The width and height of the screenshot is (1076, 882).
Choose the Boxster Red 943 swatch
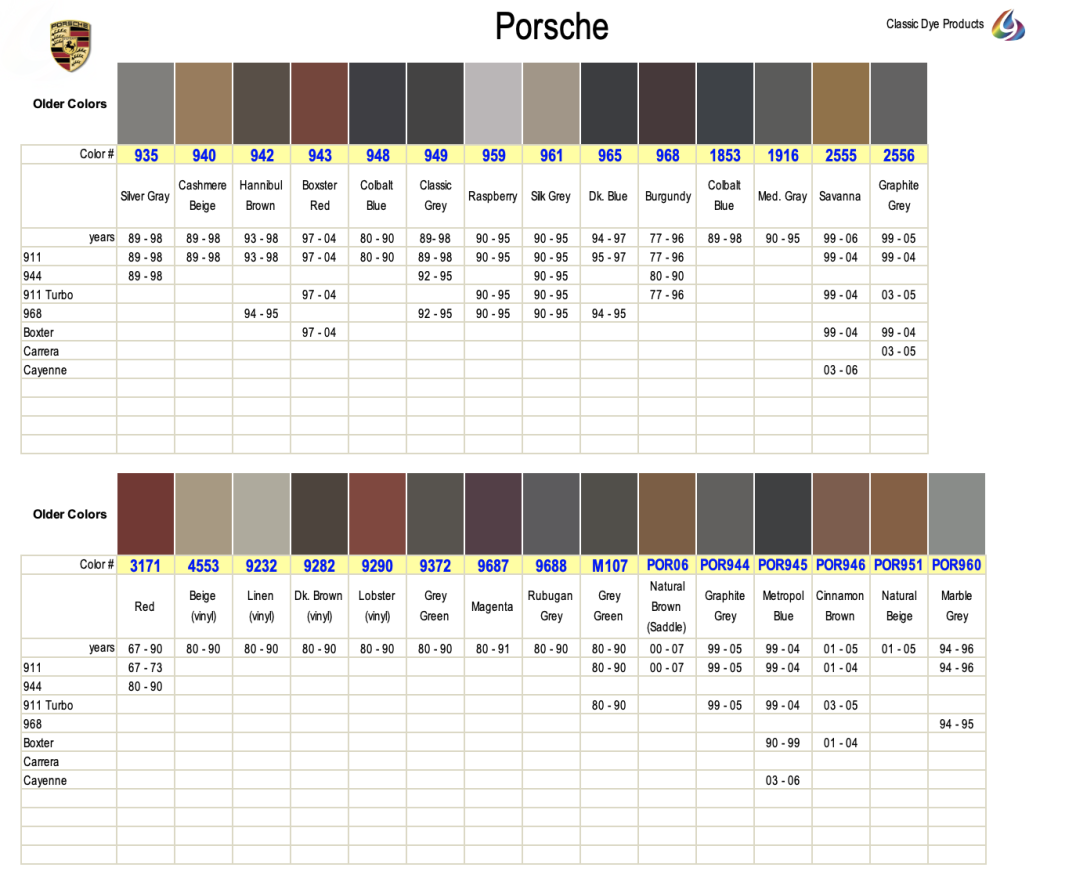tap(319, 103)
